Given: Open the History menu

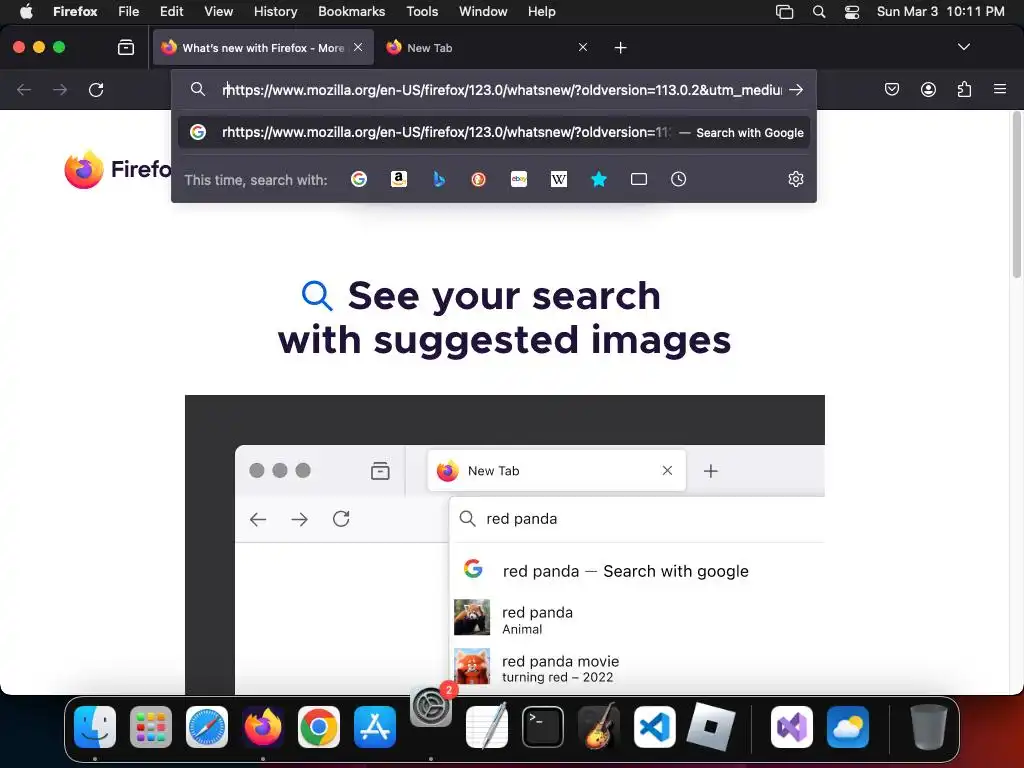Looking at the screenshot, I should [x=275, y=11].
